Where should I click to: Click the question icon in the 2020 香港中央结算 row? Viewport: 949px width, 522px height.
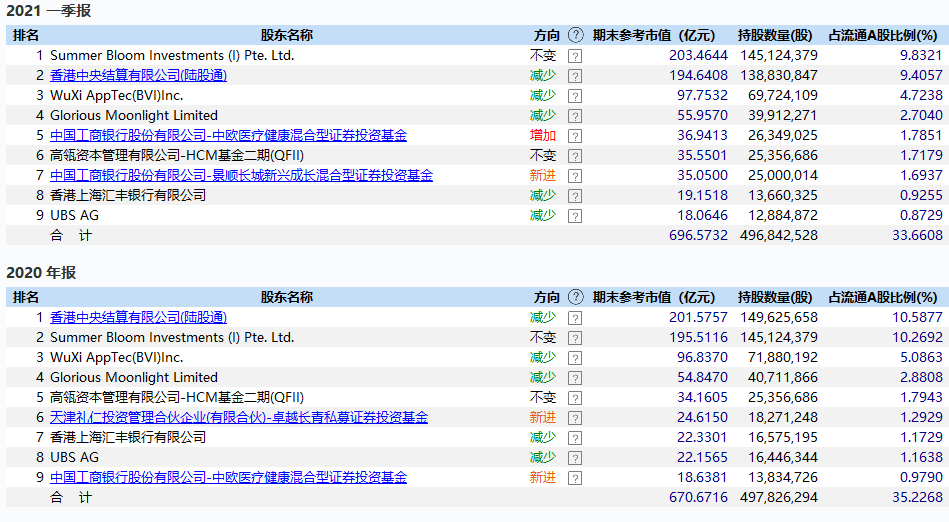click(575, 318)
